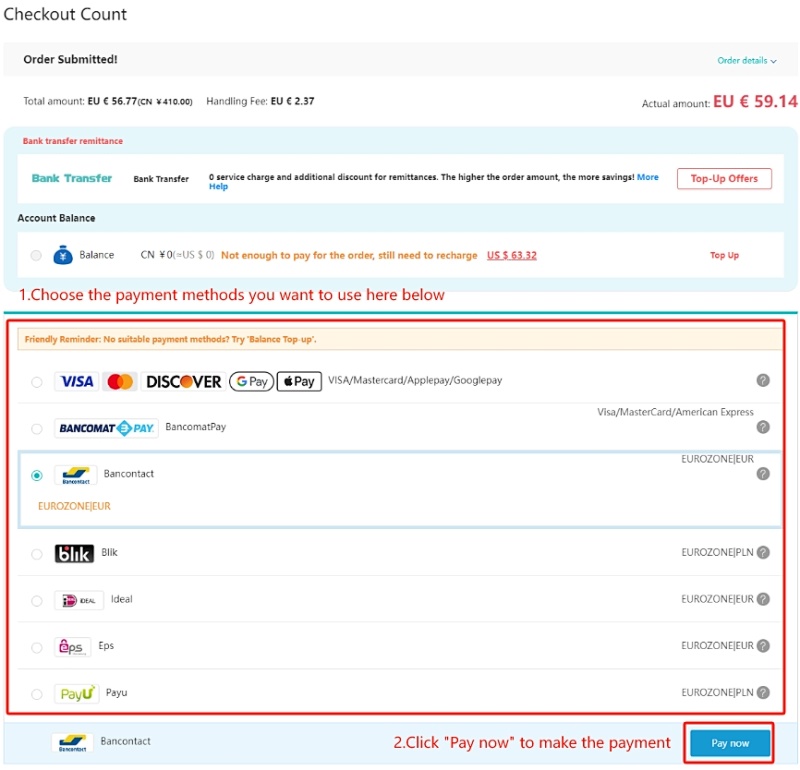Viewport: 800px width, 770px height.
Task: Click the red Top Up link
Action: point(724,255)
